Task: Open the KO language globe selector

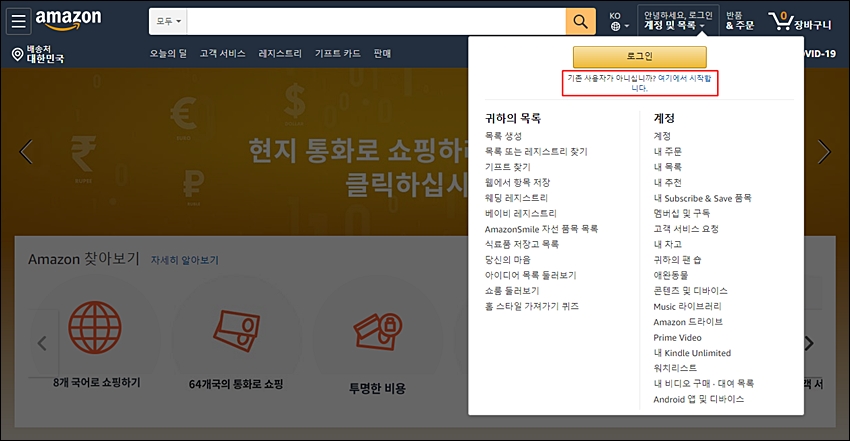Action: [x=619, y=21]
